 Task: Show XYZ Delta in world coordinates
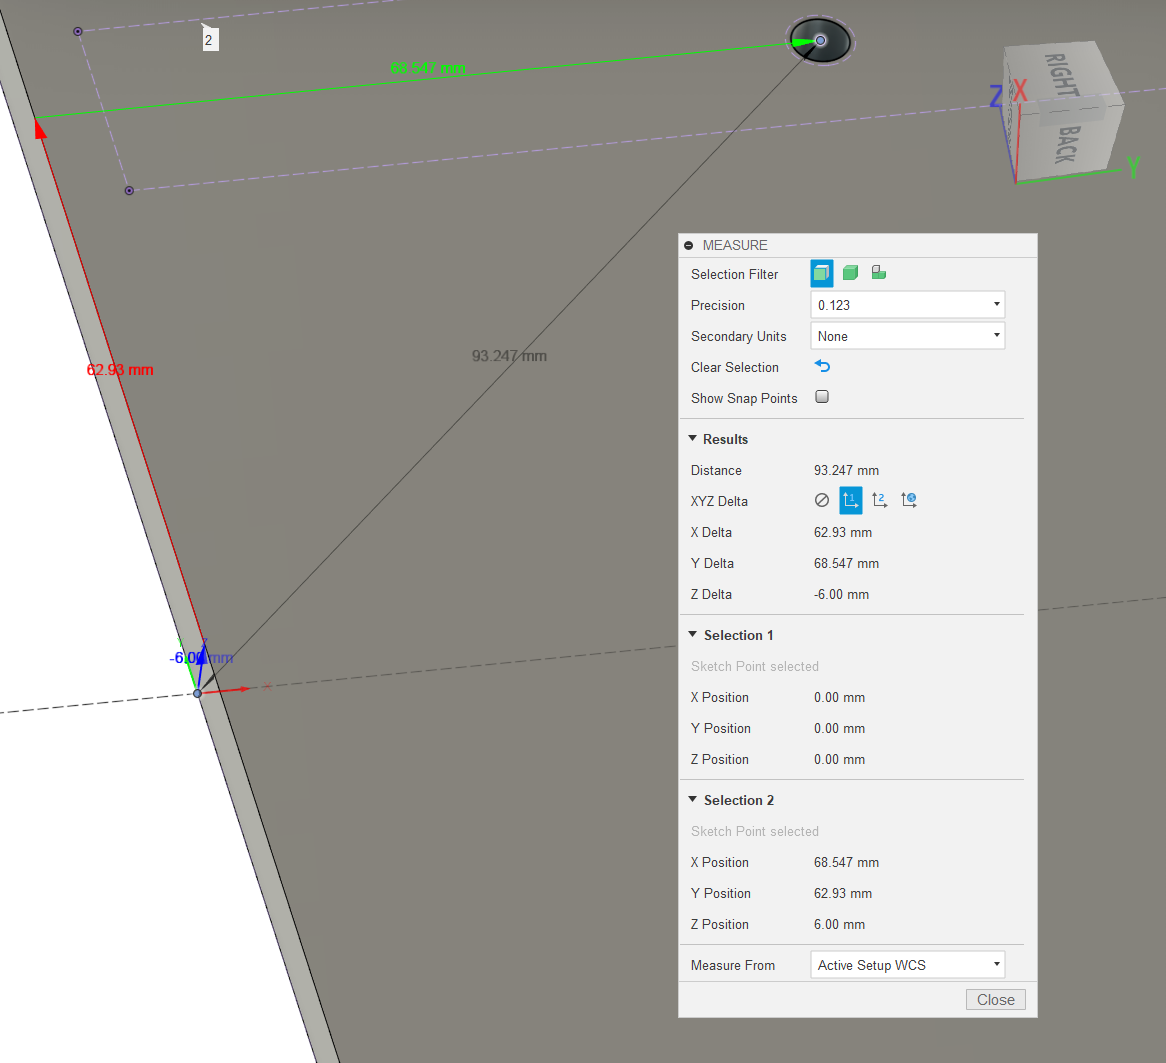point(908,499)
